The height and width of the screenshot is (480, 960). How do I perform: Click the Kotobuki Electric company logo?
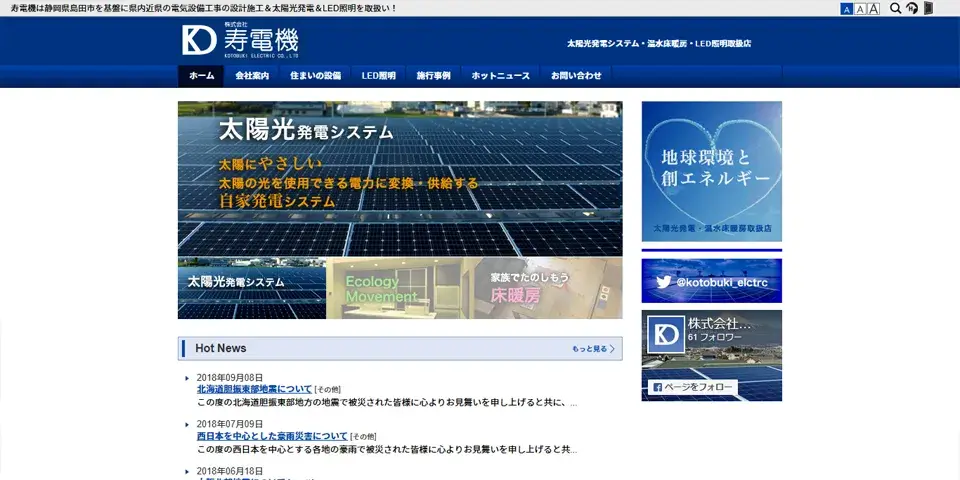tap(240, 40)
